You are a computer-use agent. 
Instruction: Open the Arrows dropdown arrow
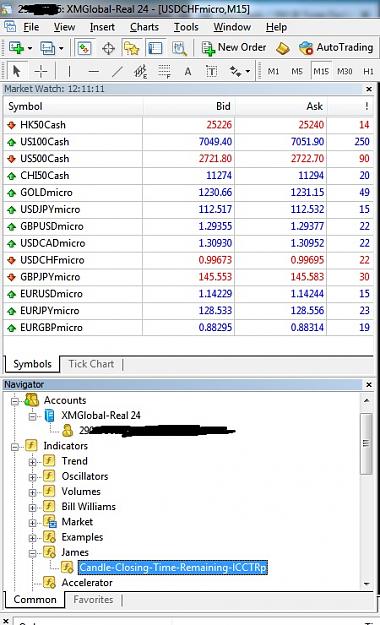248,72
